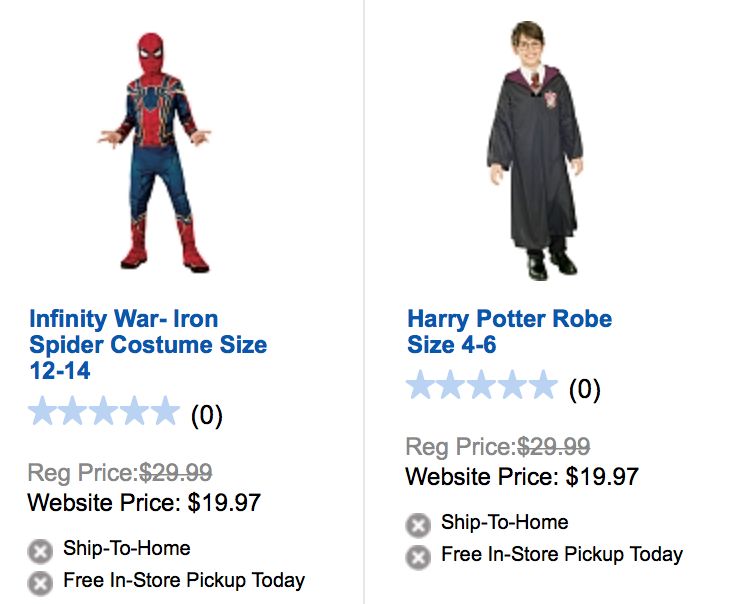Click fifth rating star under Harry Potter Robe
This screenshot has width=734, height=604.
pyautogui.click(x=541, y=385)
